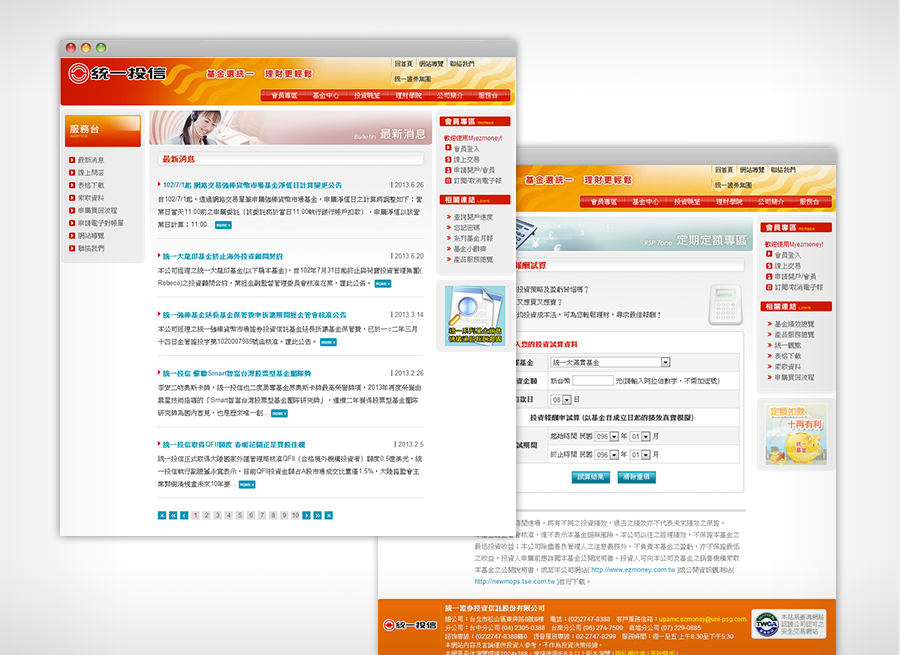
Task: Go to first page with pagination arrow
Action: 162,516
